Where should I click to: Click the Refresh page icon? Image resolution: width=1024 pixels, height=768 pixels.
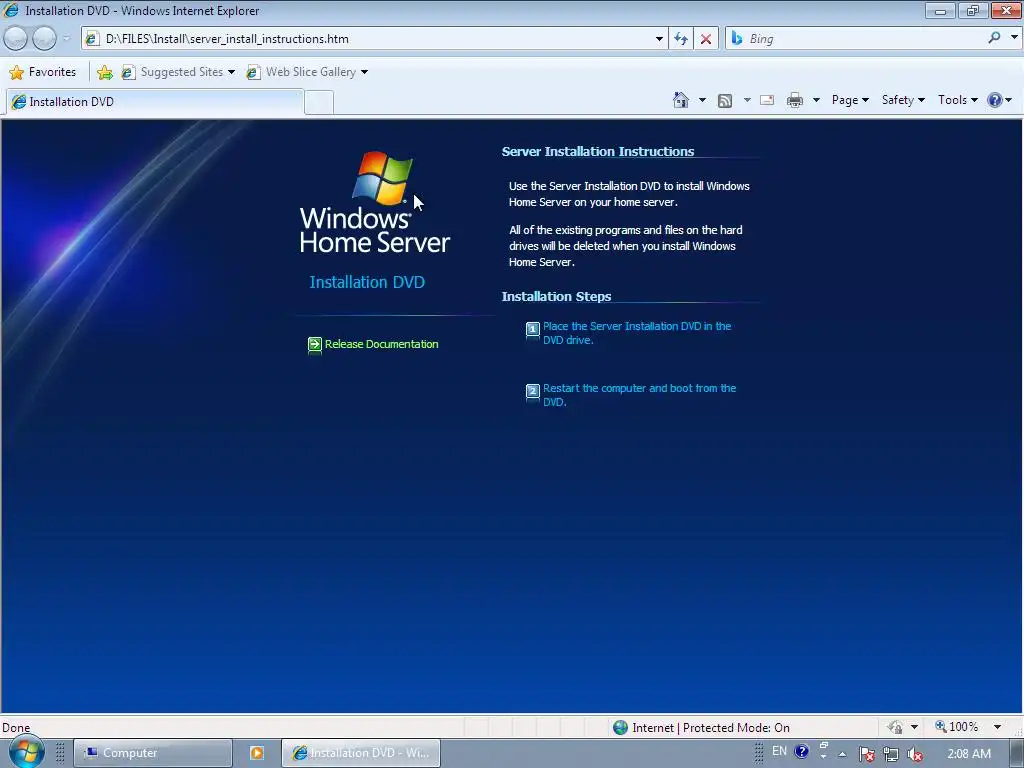point(681,39)
